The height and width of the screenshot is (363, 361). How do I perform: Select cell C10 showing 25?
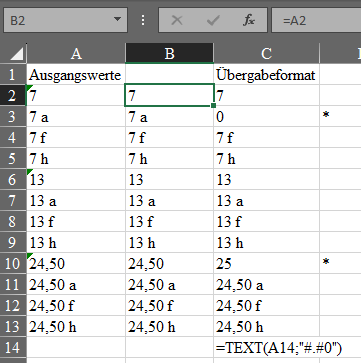click(x=266, y=263)
